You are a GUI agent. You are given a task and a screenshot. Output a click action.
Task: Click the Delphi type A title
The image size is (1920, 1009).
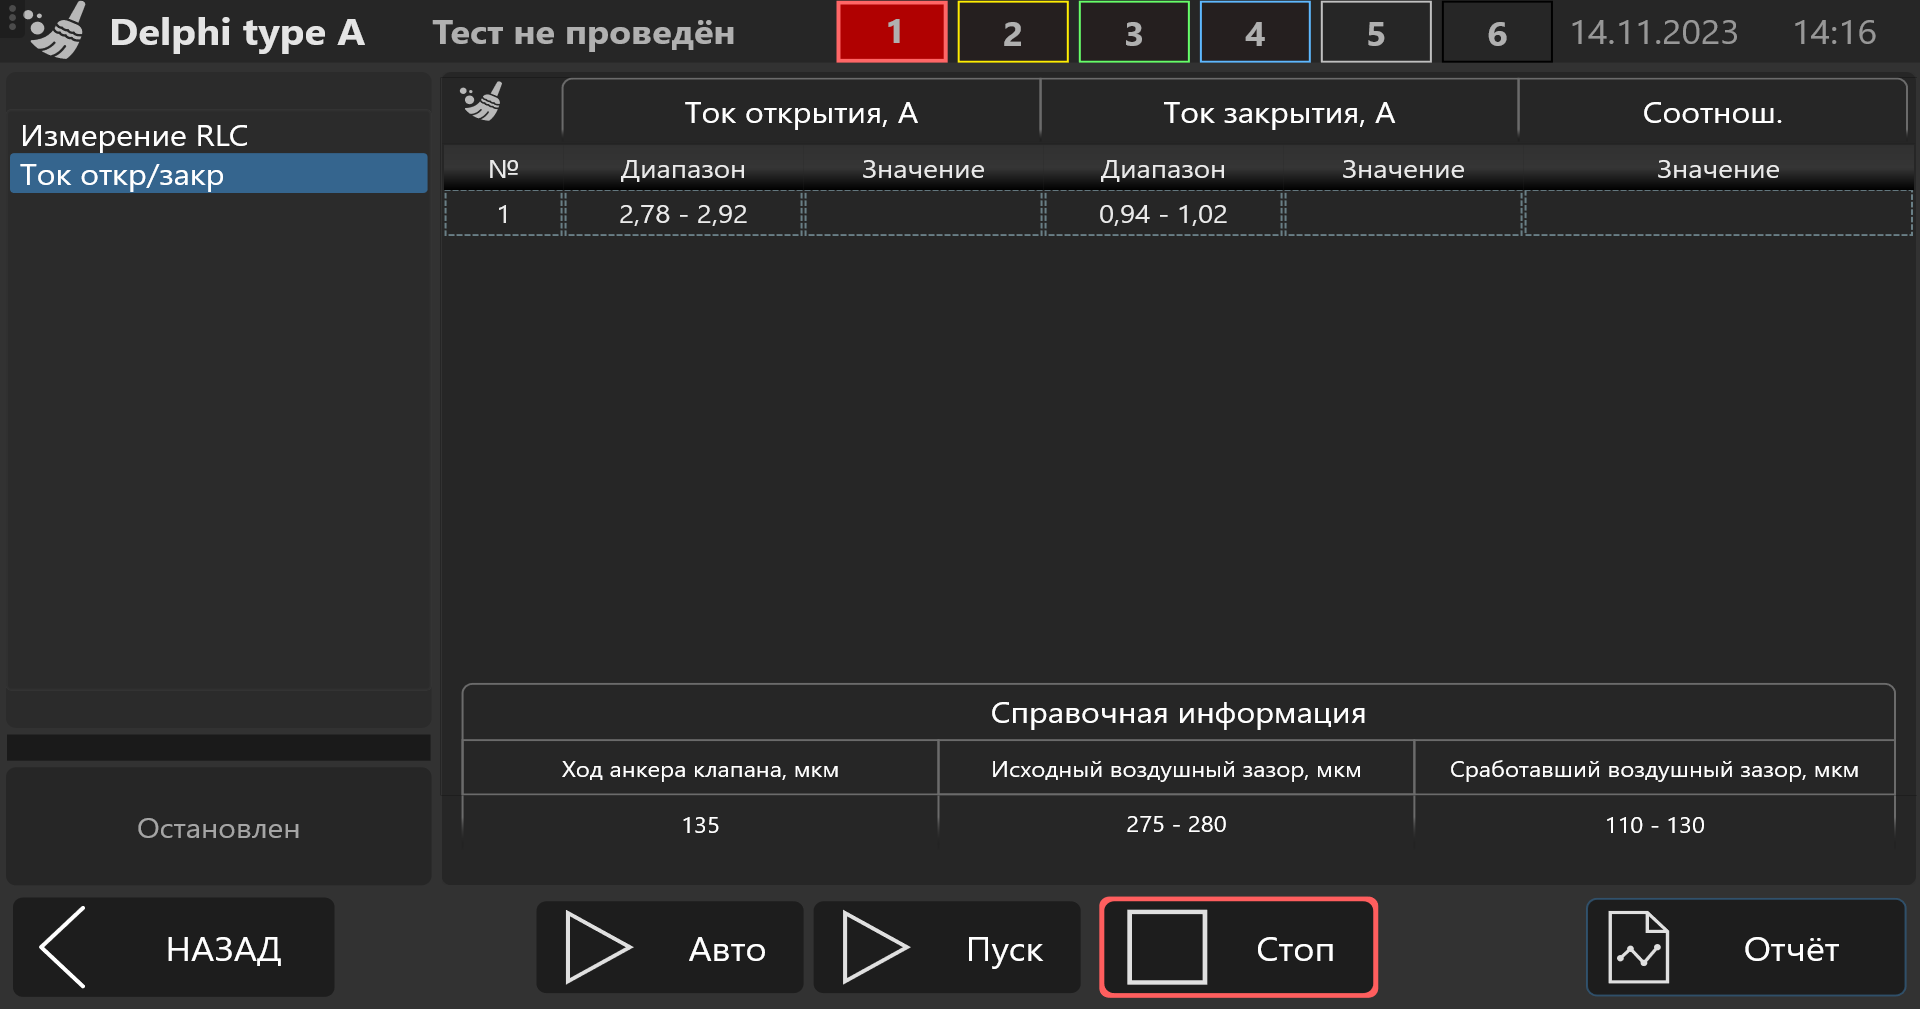(237, 33)
